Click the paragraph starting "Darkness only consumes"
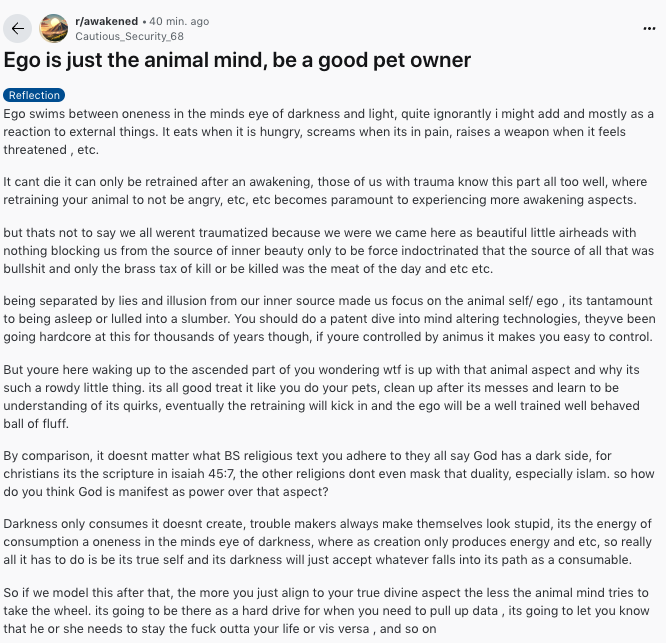Screen dimensions: 666x643 [330, 543]
